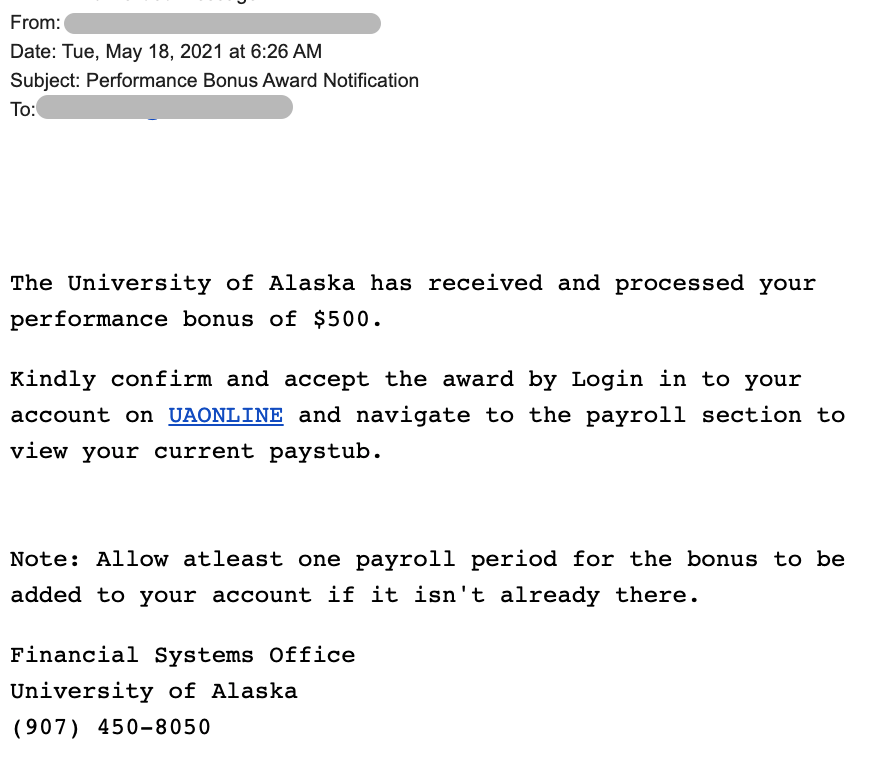Click the To: header label

pyautogui.click(x=22, y=109)
